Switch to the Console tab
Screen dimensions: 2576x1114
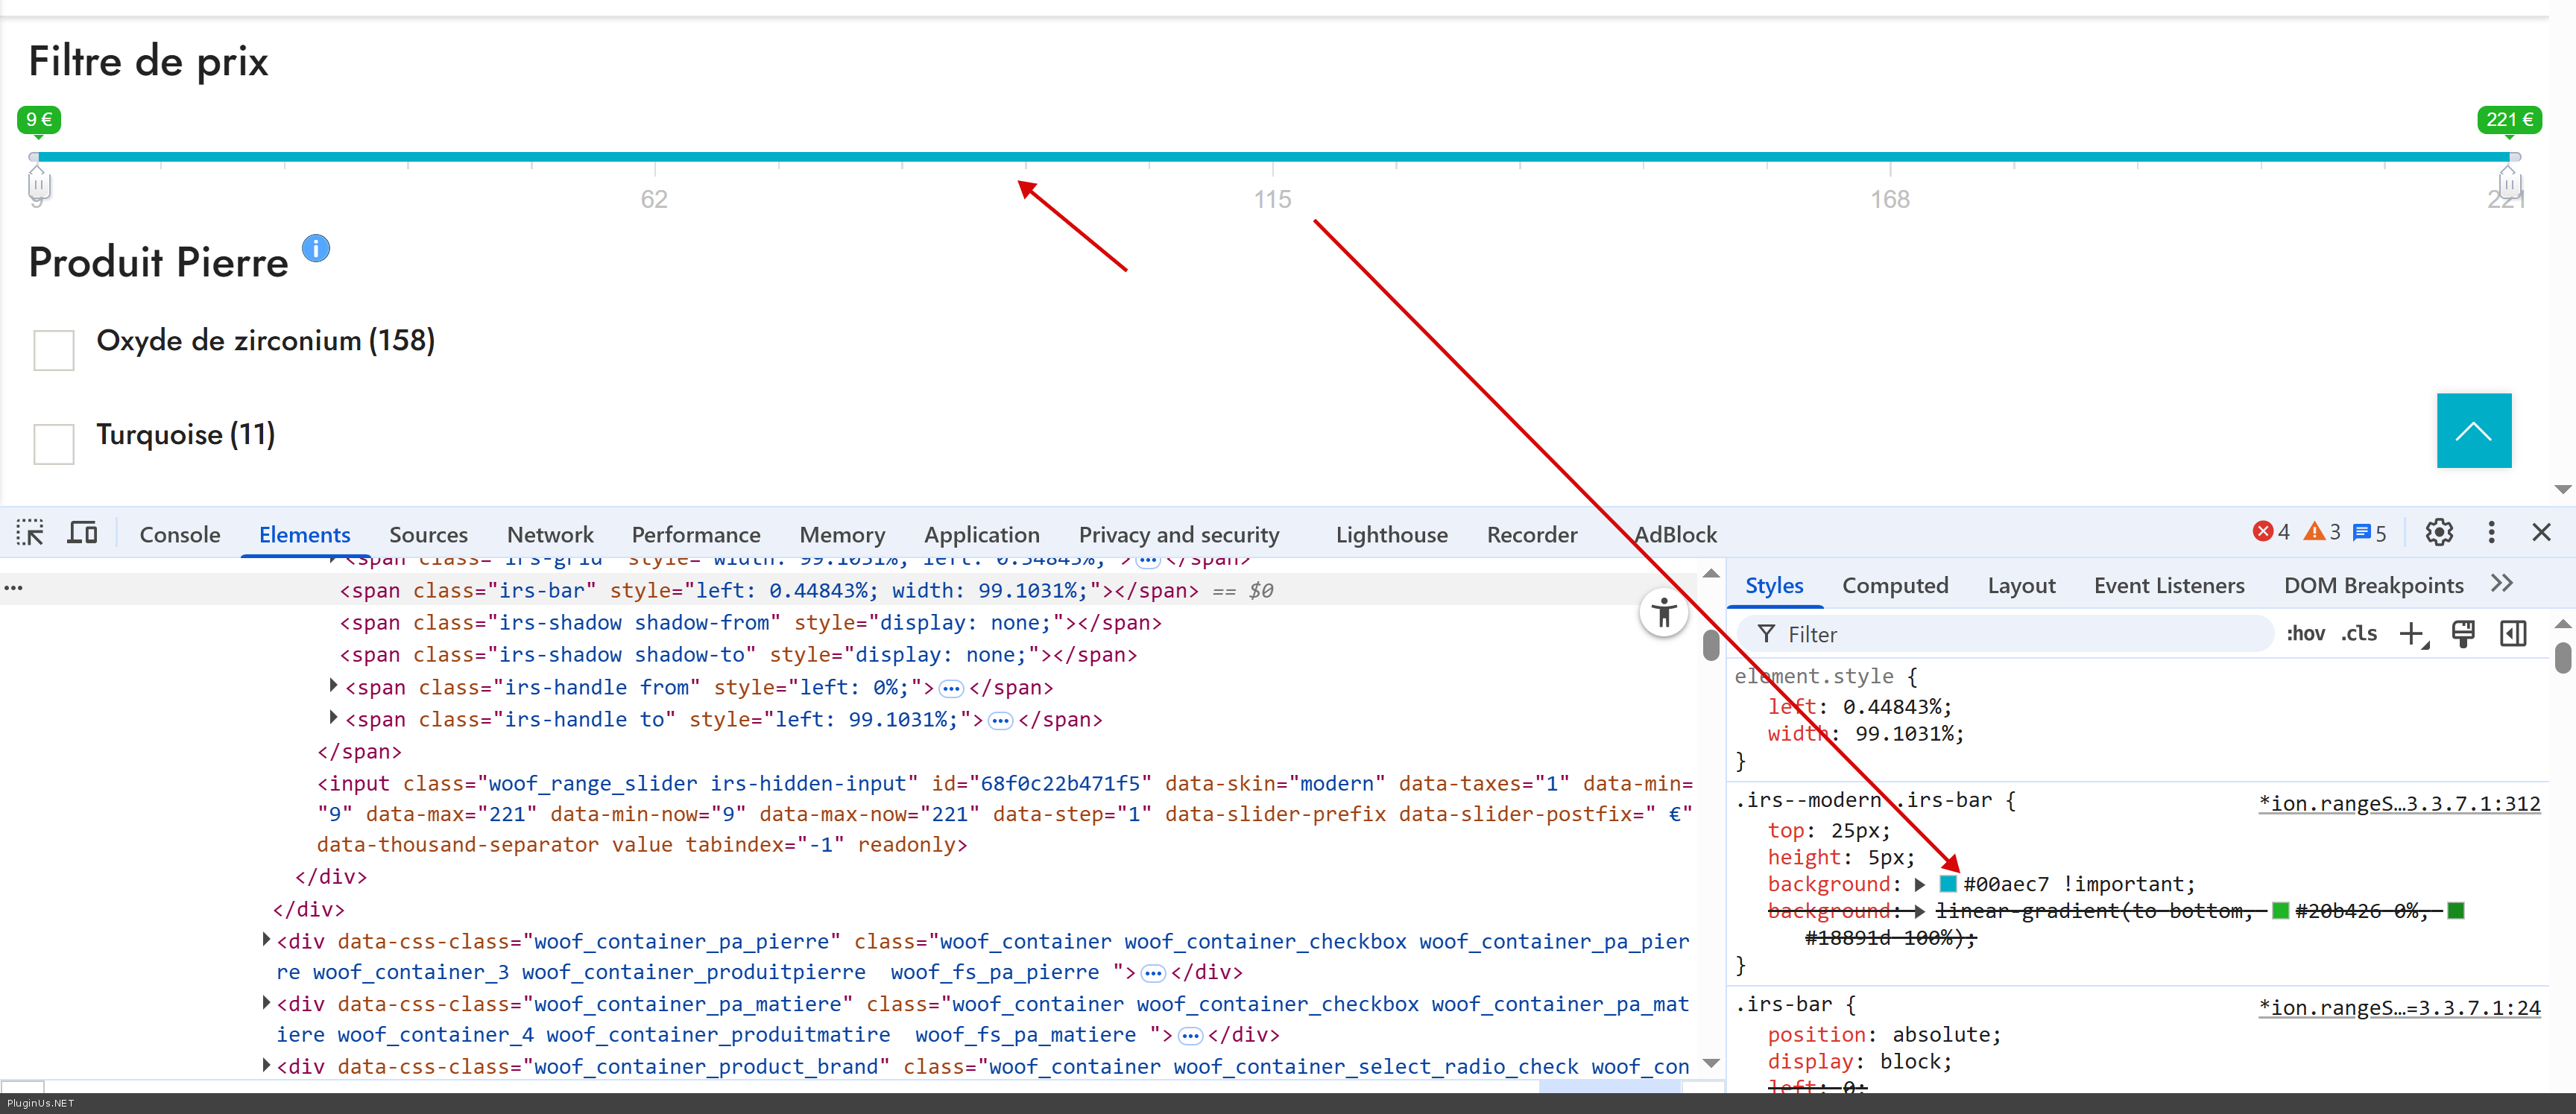click(x=180, y=534)
